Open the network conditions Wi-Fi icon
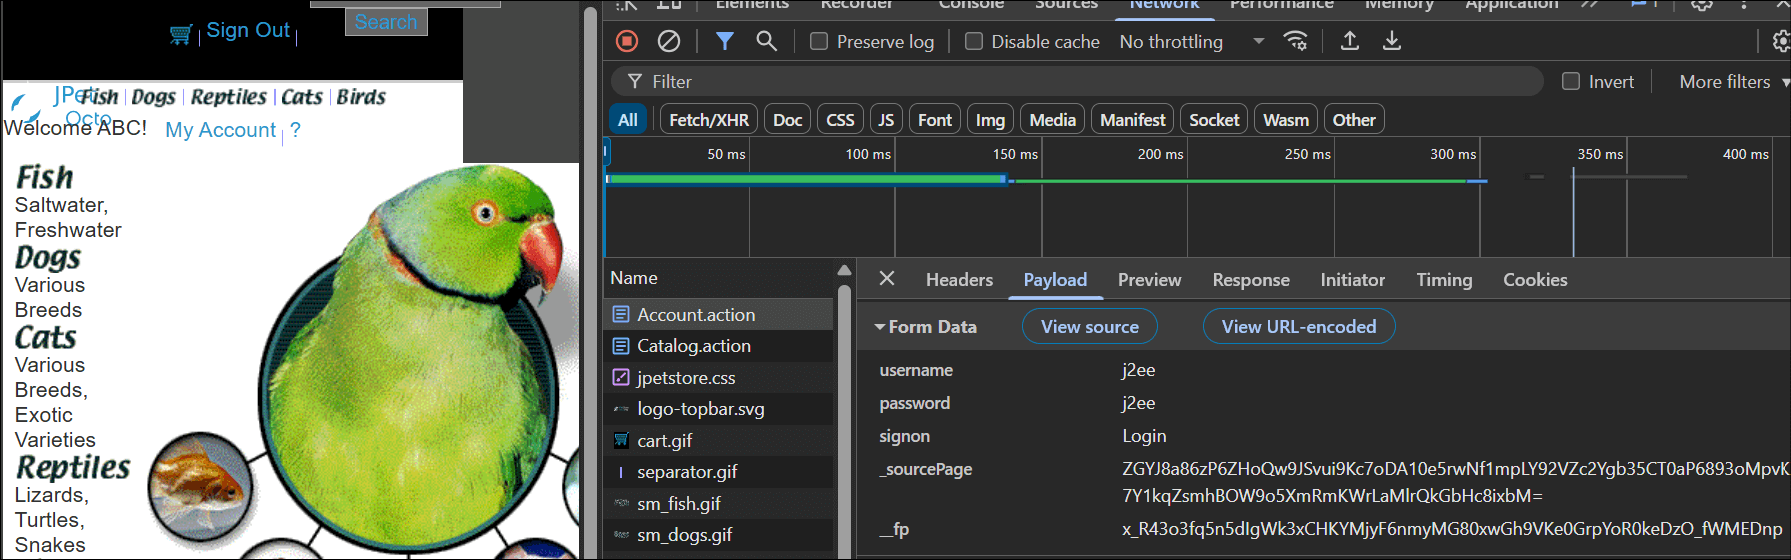 tap(1296, 41)
